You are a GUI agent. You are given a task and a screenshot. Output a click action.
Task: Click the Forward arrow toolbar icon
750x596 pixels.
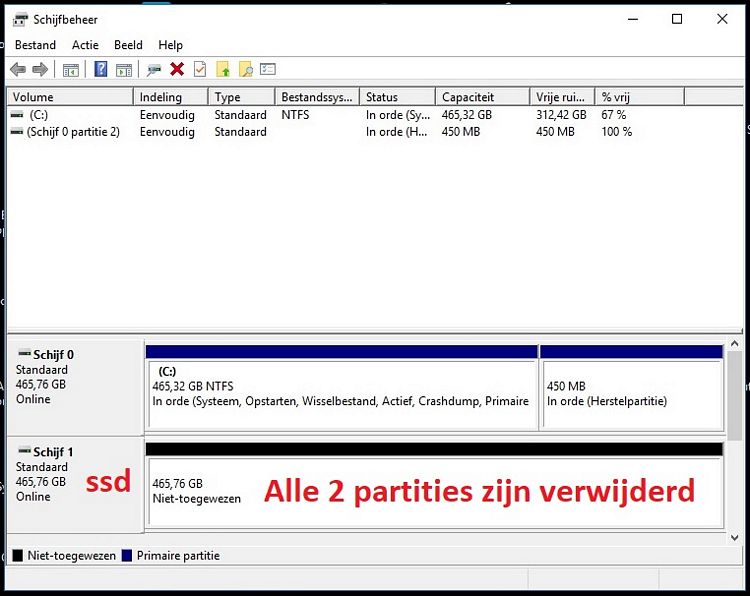coord(40,70)
